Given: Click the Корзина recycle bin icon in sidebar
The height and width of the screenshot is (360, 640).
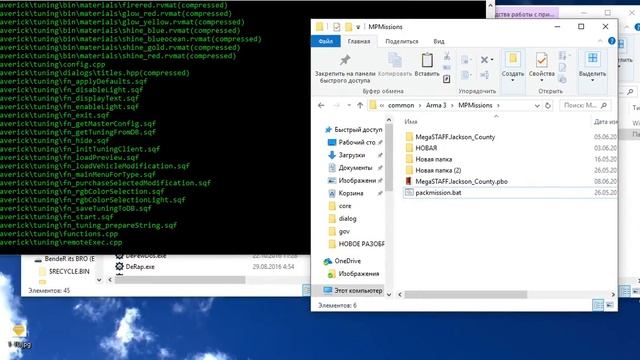Looking at the screenshot, I should coord(332,193).
